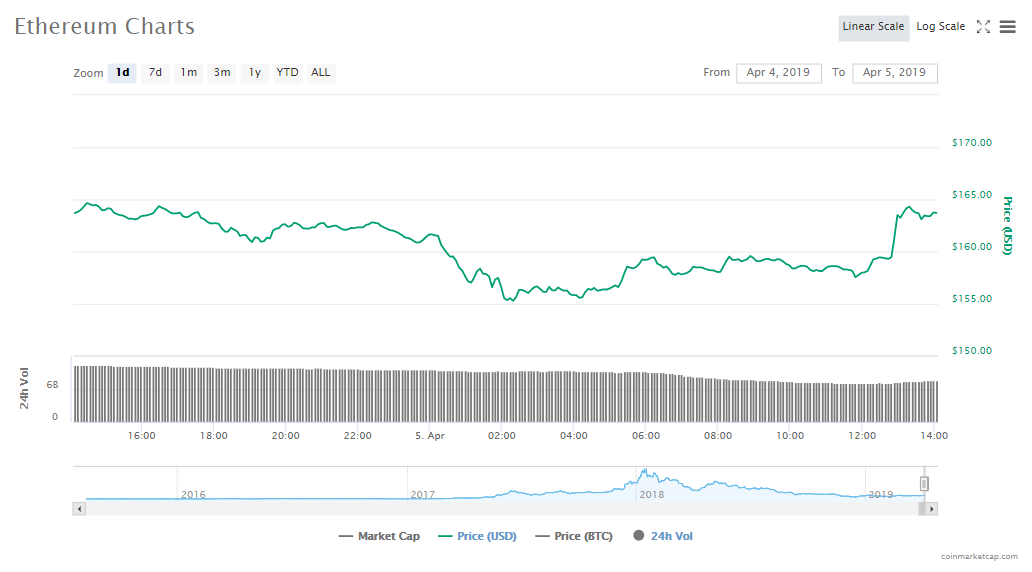Click the From date field

click(x=778, y=73)
